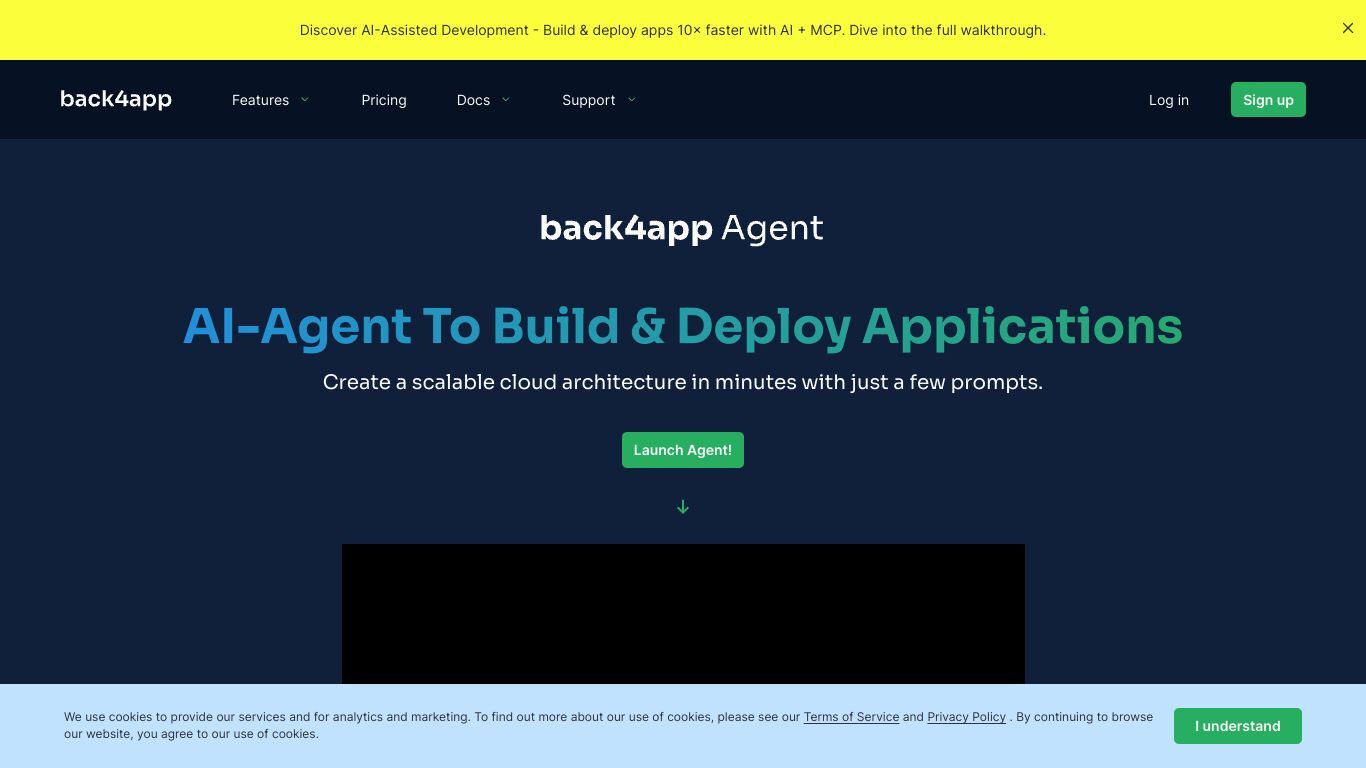Click the Launch Agent! button
This screenshot has height=768, width=1366.
click(683, 450)
